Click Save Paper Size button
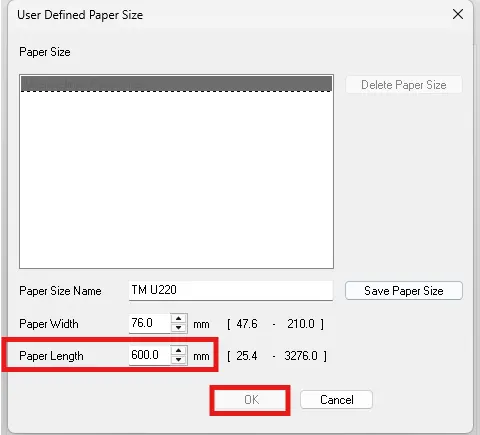The width and height of the screenshot is (480, 435). (x=404, y=291)
